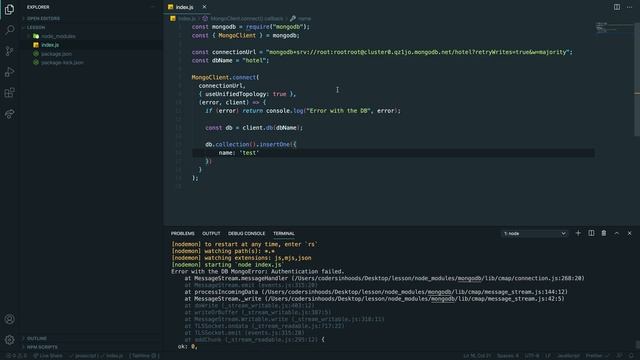Click the editor minimap
Image resolution: width=640 pixels, height=360 pixels.
pyautogui.click(x=614, y=29)
